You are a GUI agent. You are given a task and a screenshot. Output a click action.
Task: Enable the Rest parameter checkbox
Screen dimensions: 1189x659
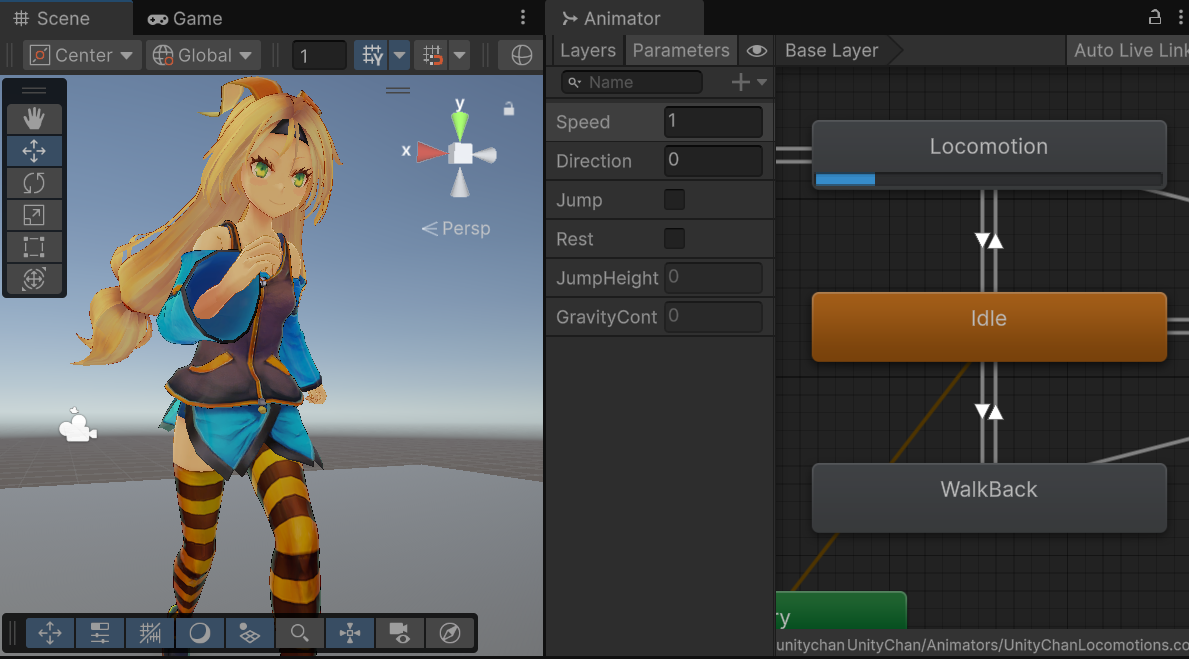pos(675,239)
